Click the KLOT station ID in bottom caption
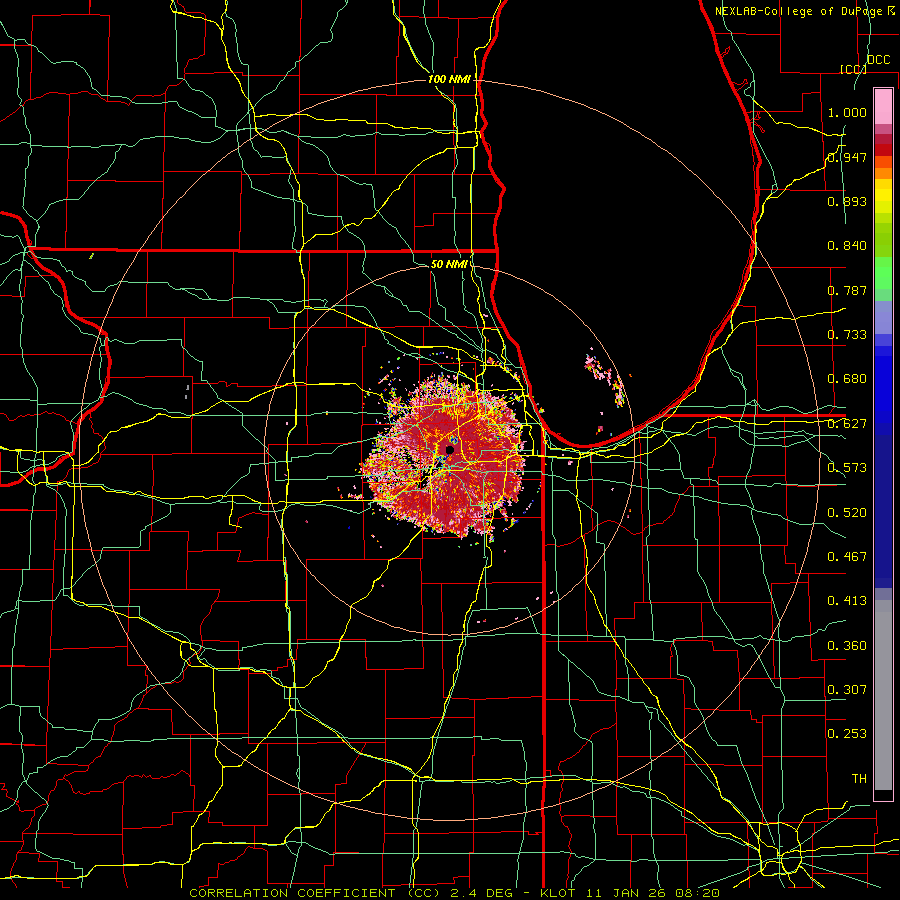Viewport: 900px width, 900px height. (557, 893)
